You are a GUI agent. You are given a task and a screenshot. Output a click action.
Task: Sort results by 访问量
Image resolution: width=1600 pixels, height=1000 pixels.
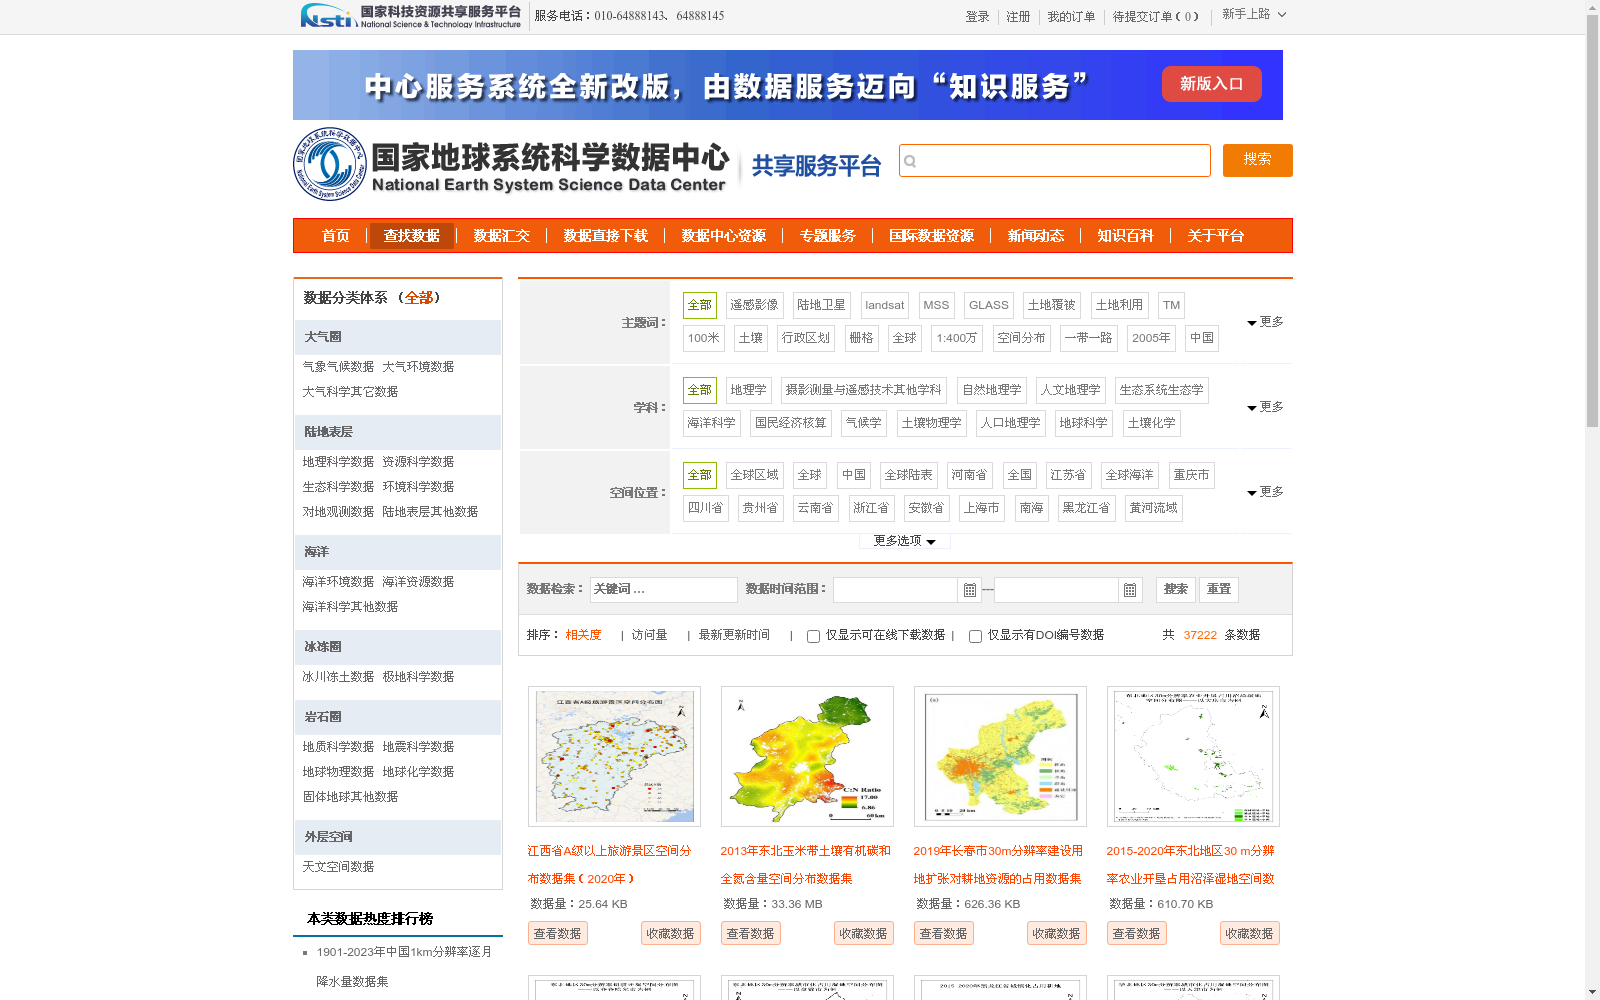point(649,635)
